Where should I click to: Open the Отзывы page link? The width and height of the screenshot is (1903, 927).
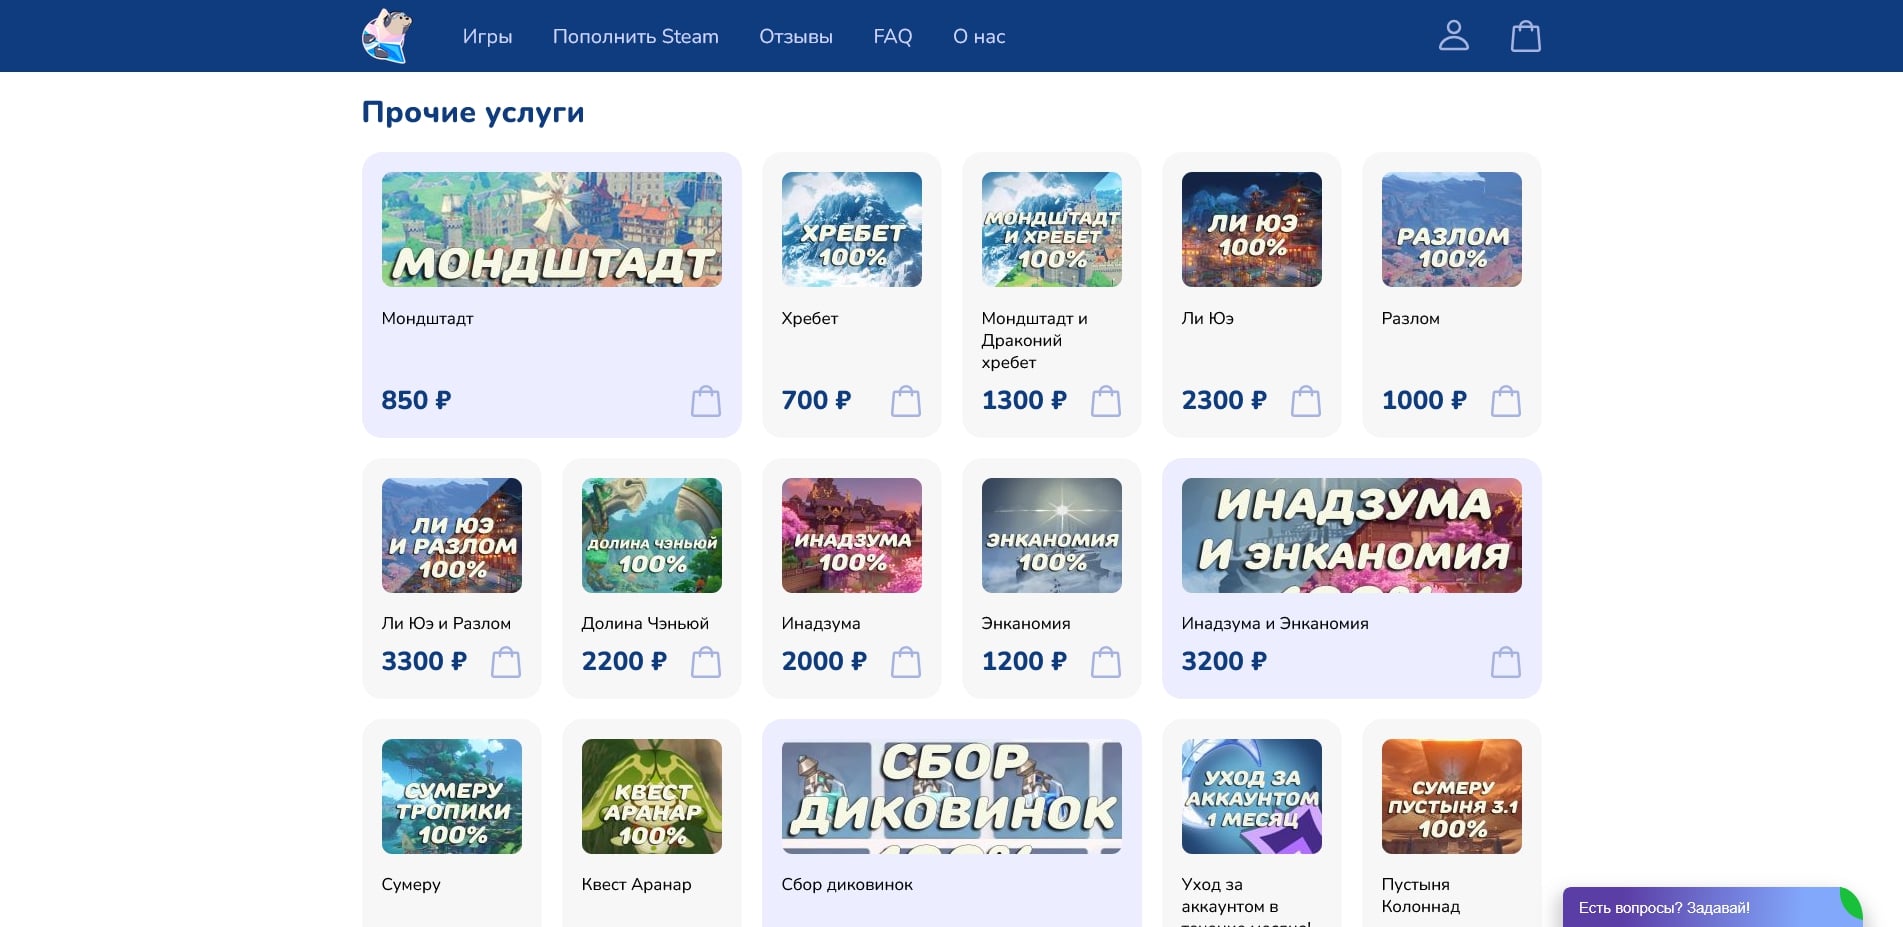pos(795,36)
